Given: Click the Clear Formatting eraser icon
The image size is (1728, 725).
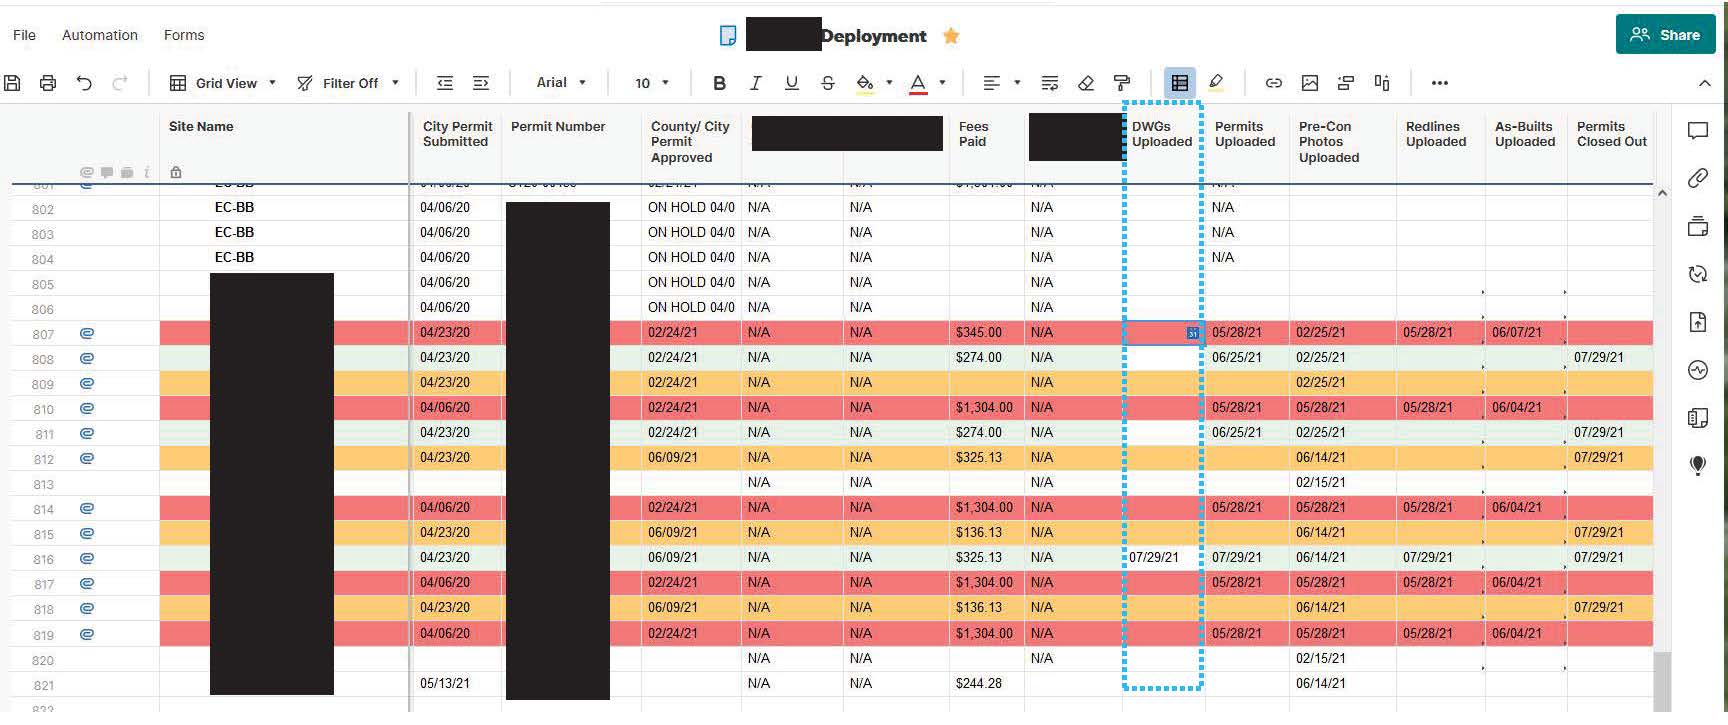Looking at the screenshot, I should point(1086,83).
